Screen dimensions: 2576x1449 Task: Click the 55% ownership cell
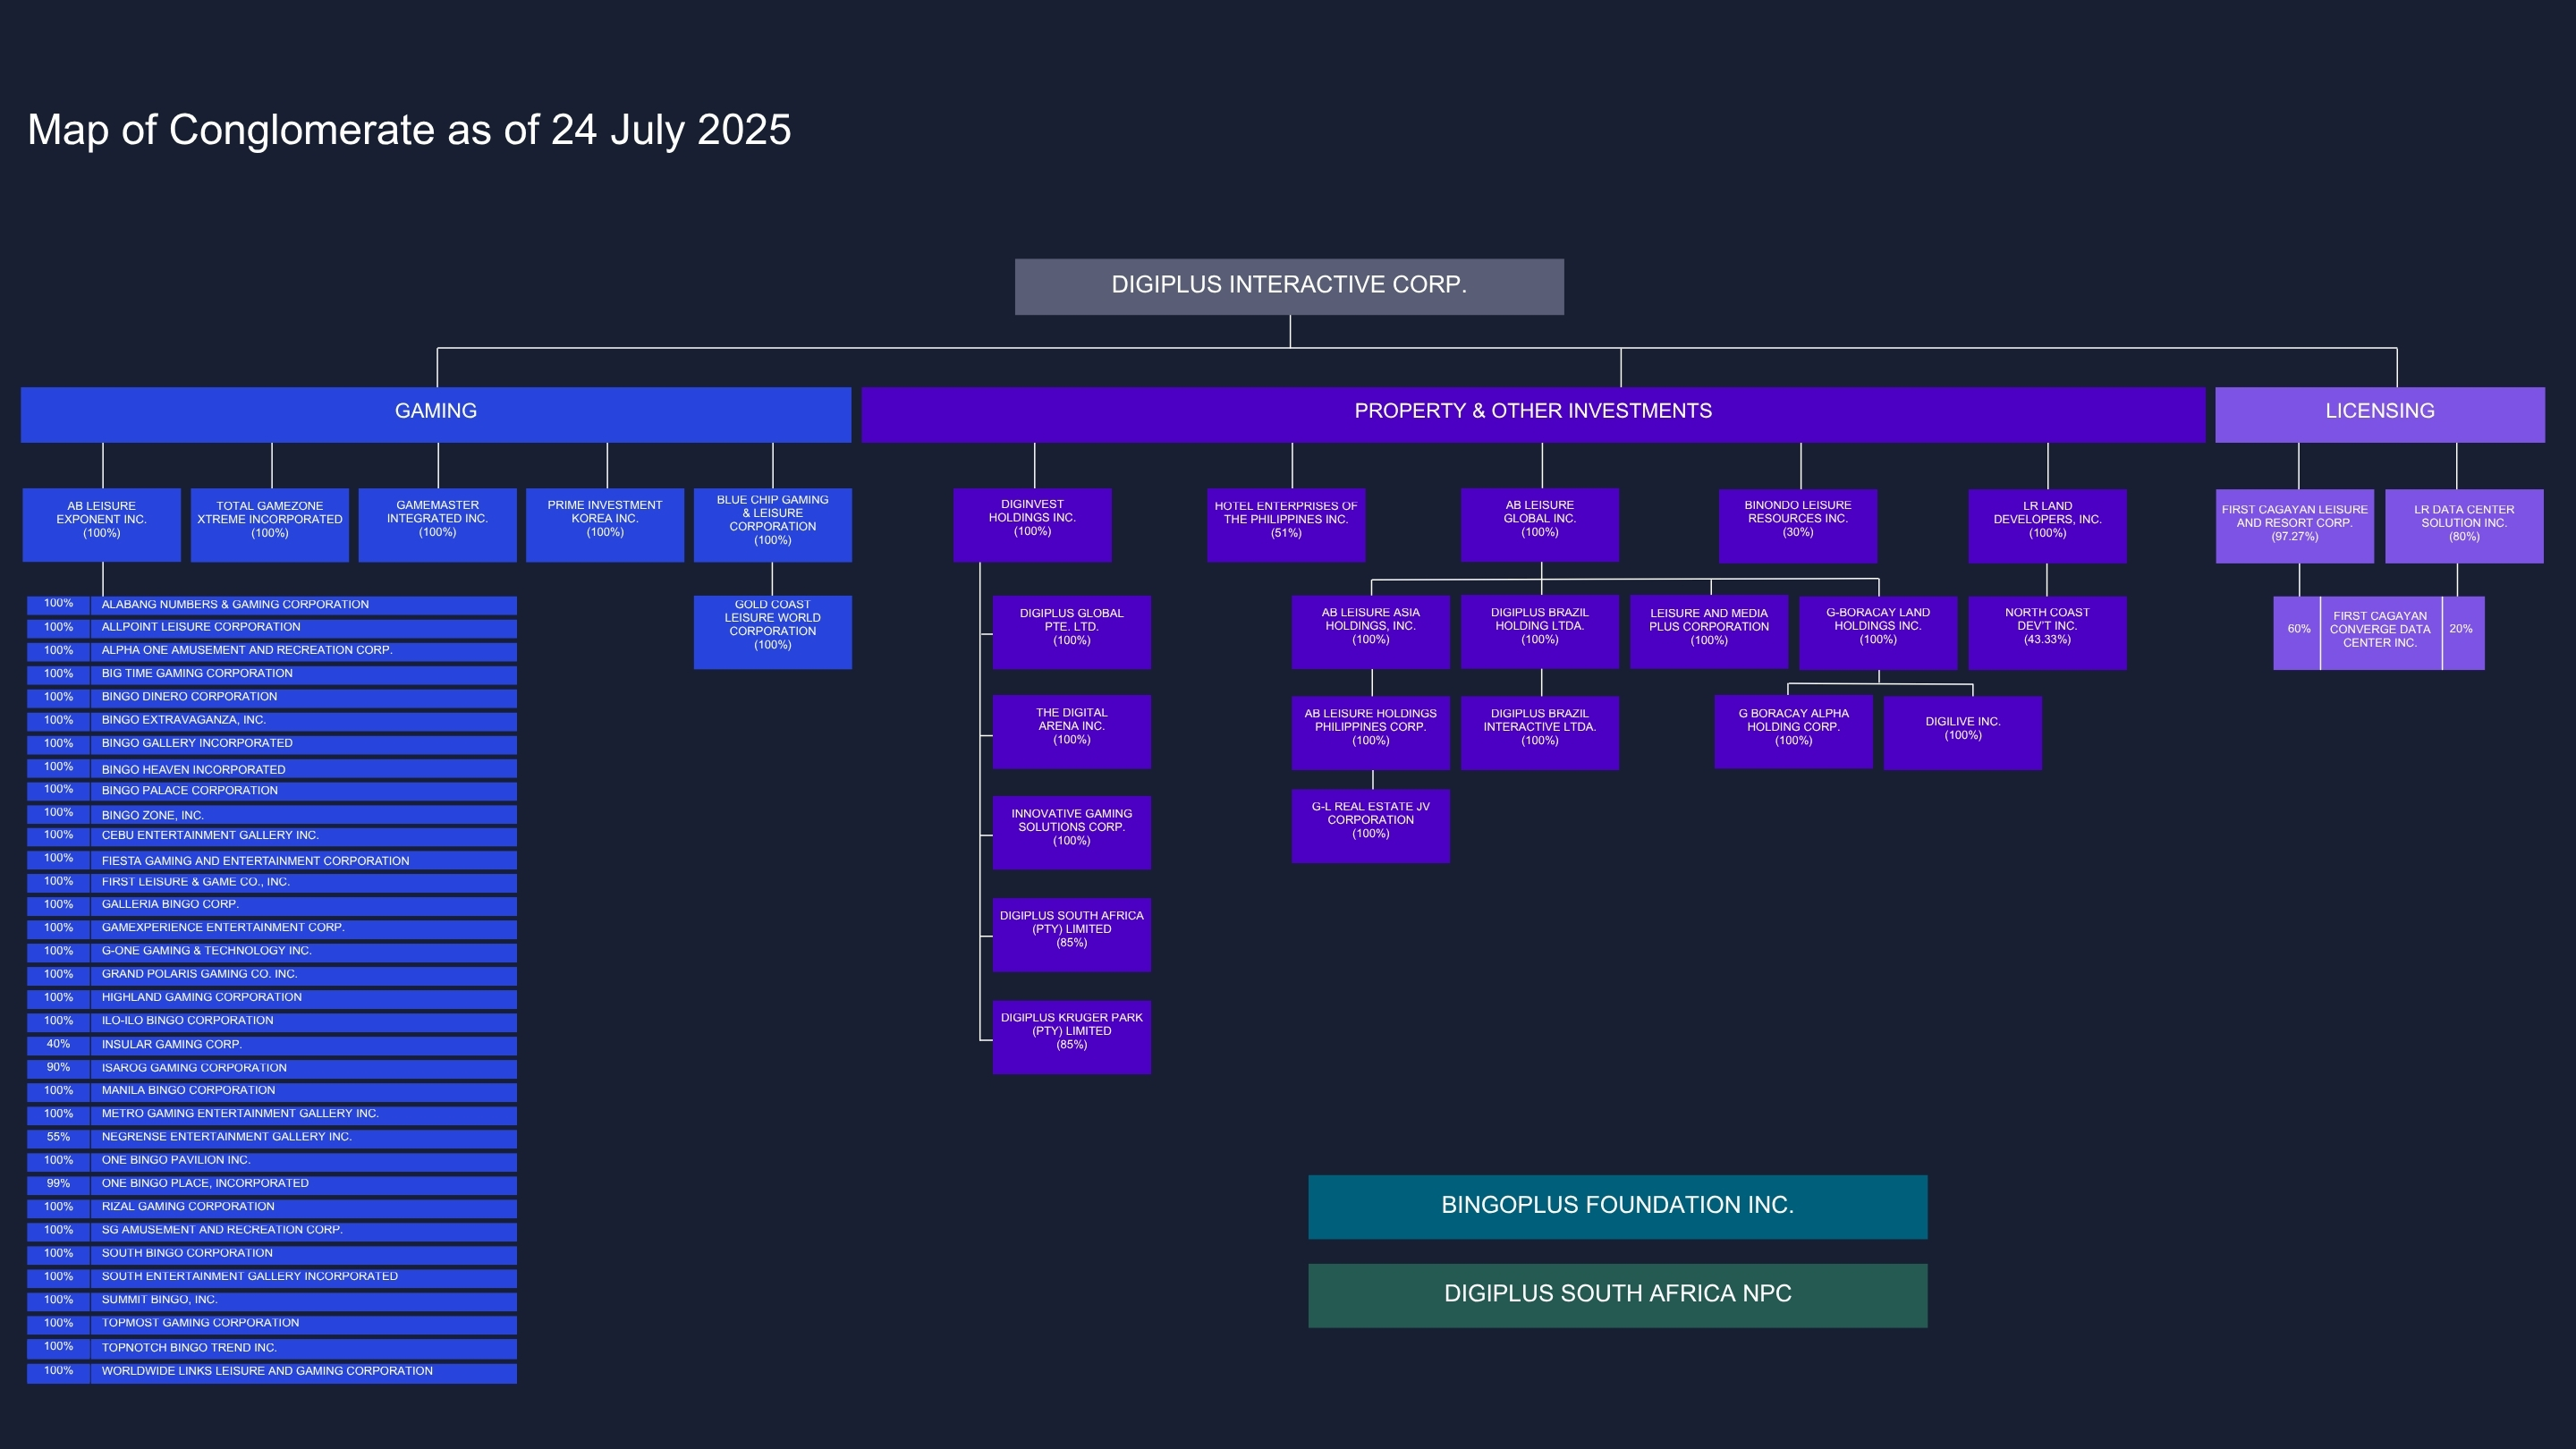pos(58,1138)
